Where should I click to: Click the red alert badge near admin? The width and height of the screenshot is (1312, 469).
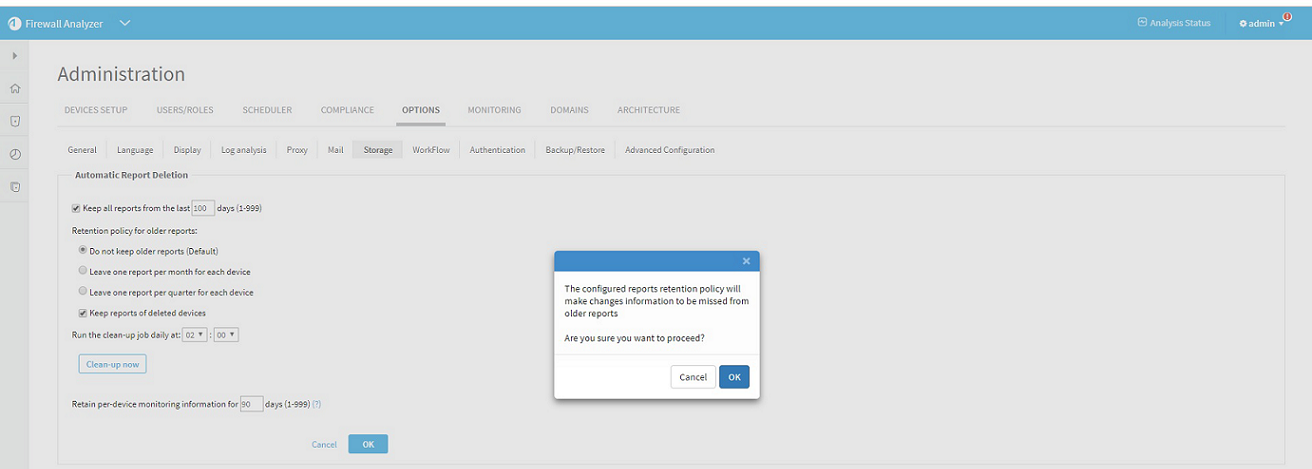pyautogui.click(x=1286, y=17)
